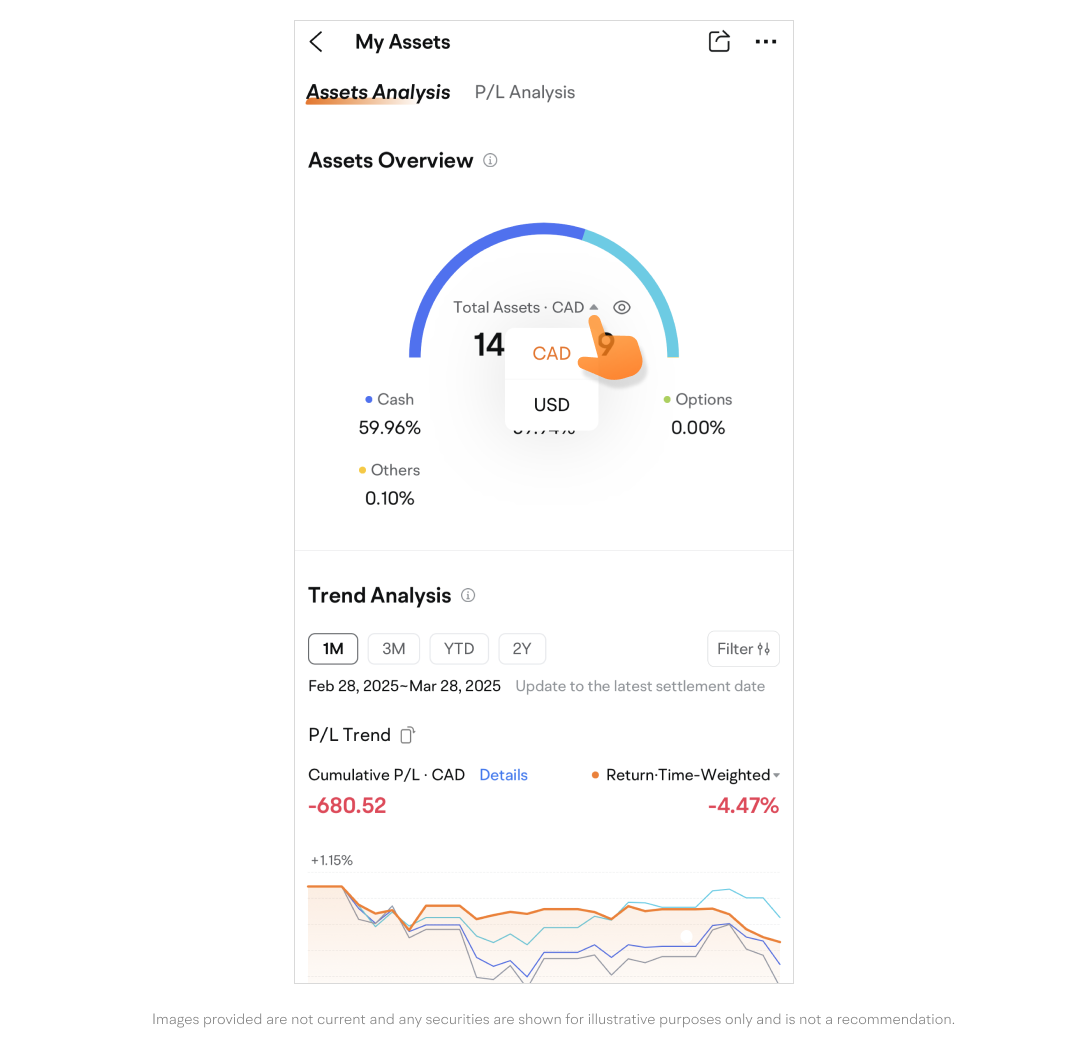Open the Cumulative P/L Details link
This screenshot has height=1049, width=1080.
(x=503, y=775)
